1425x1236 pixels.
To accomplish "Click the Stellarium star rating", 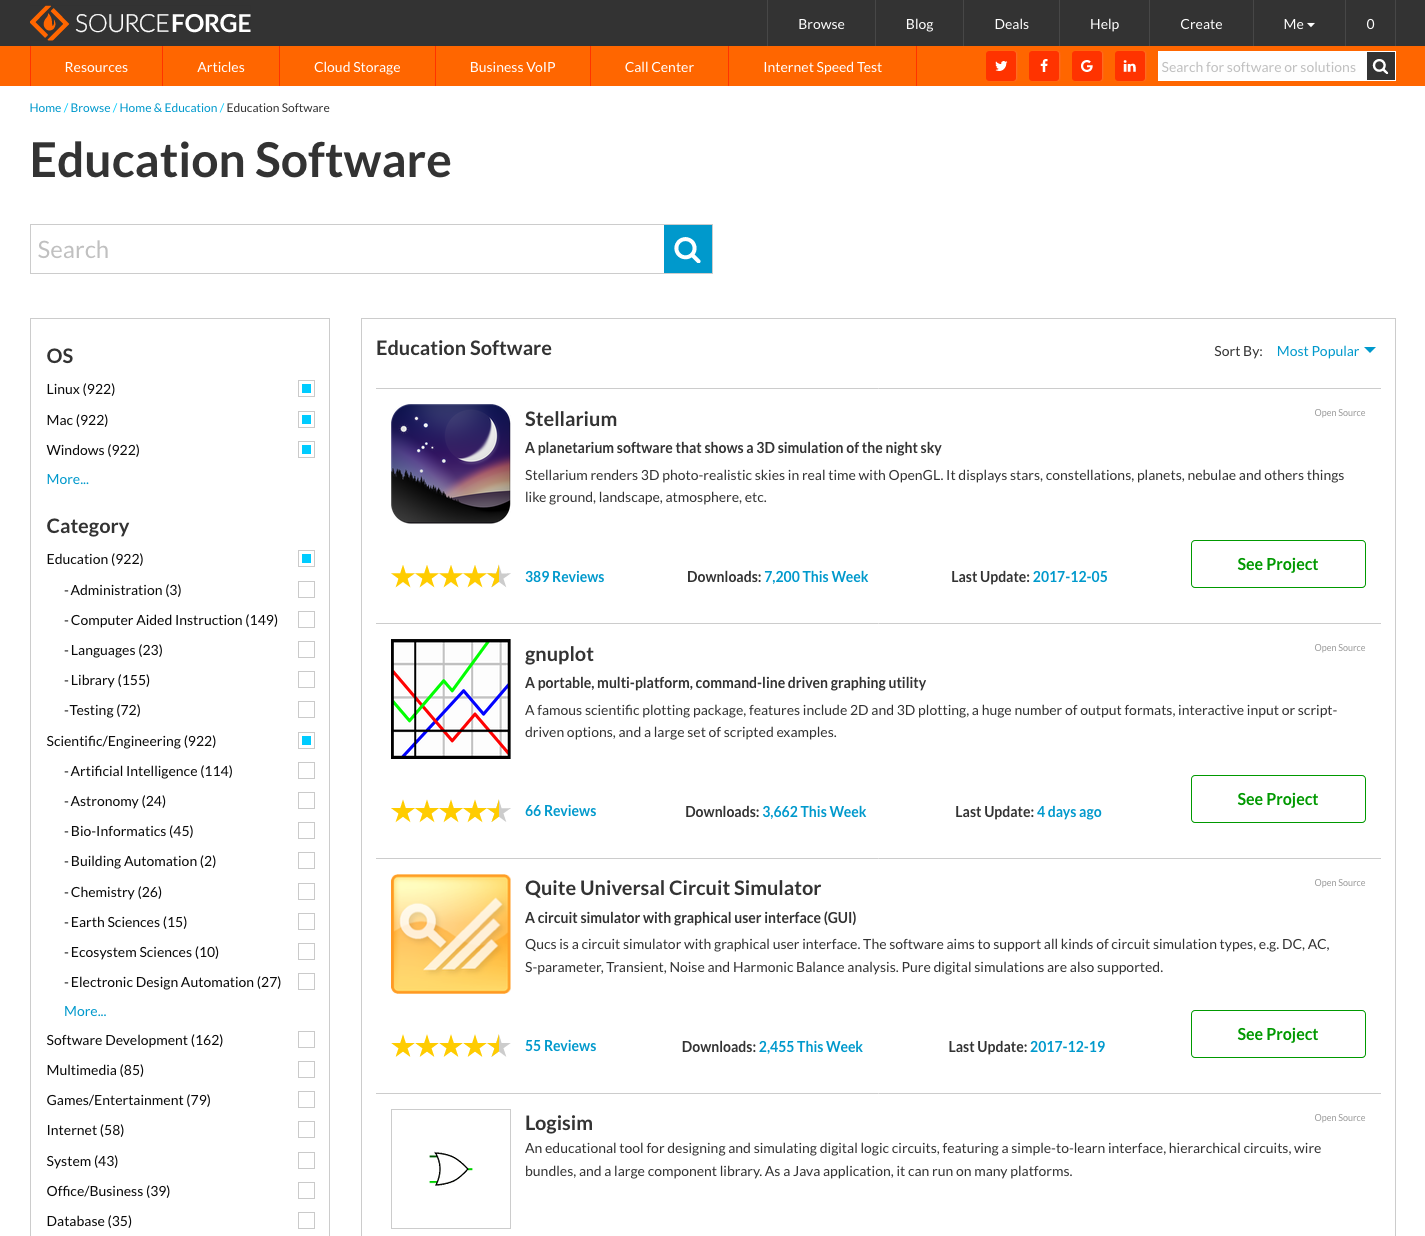I will coord(451,577).
